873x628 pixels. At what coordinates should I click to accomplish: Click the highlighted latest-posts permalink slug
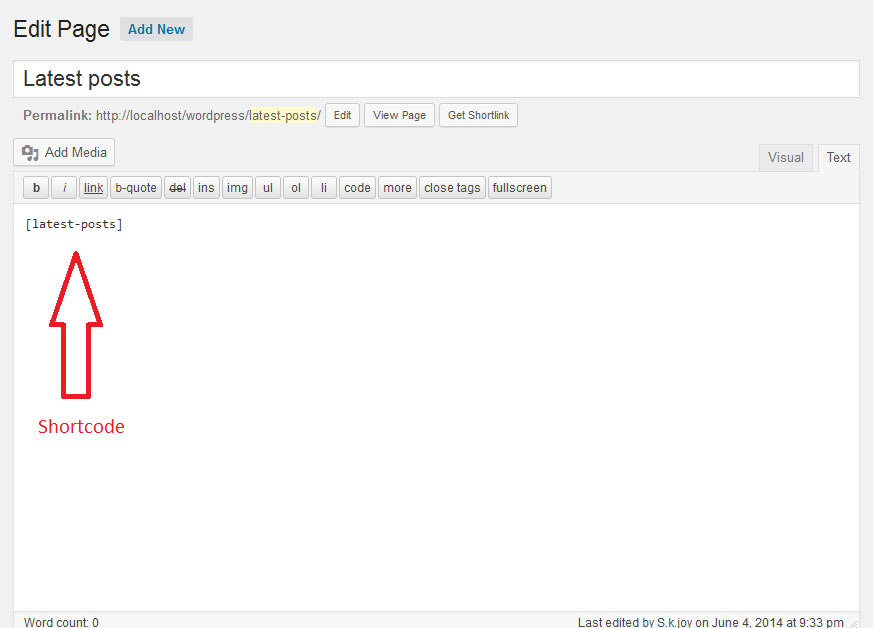click(x=285, y=115)
